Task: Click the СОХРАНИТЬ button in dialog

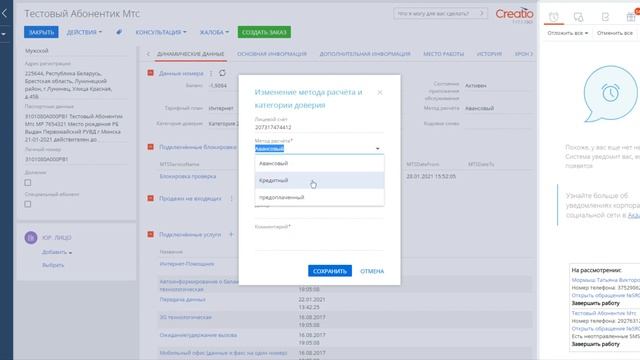Action: [x=330, y=271]
